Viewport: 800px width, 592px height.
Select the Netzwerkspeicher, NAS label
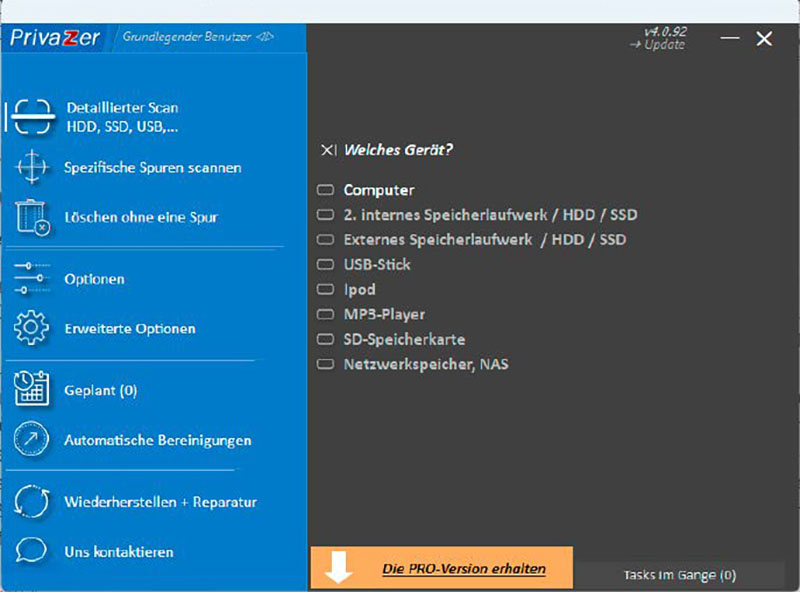[426, 364]
